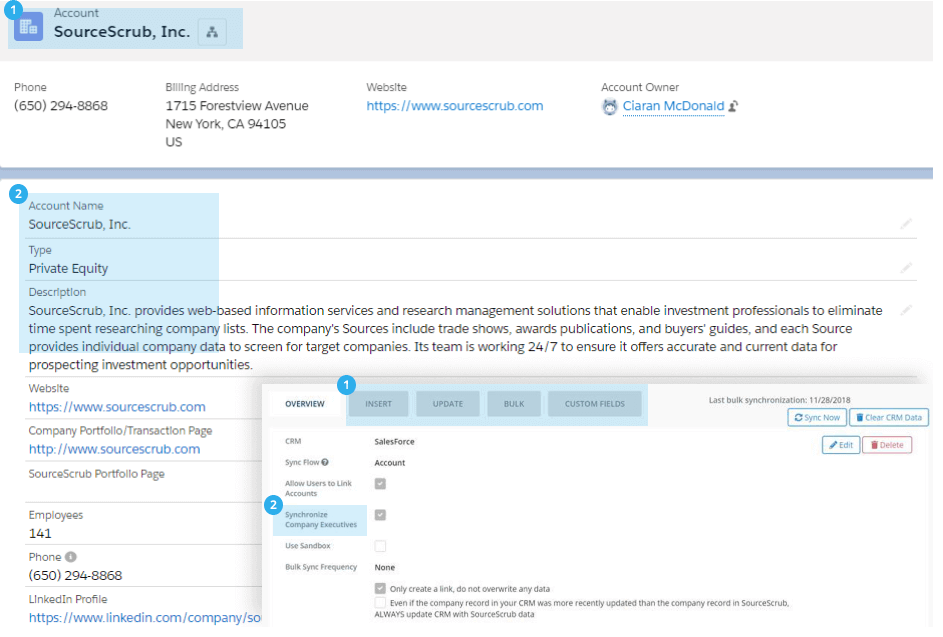
Task: Select the BULK tab
Action: 514,403
